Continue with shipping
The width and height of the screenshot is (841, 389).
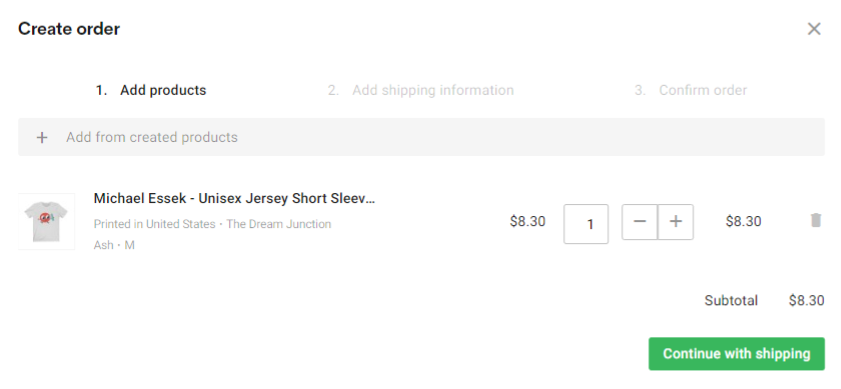click(x=736, y=354)
